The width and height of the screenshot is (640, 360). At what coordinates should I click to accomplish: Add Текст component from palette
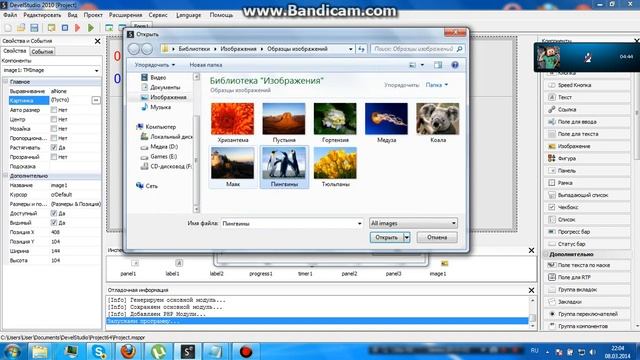pyautogui.click(x=587, y=97)
